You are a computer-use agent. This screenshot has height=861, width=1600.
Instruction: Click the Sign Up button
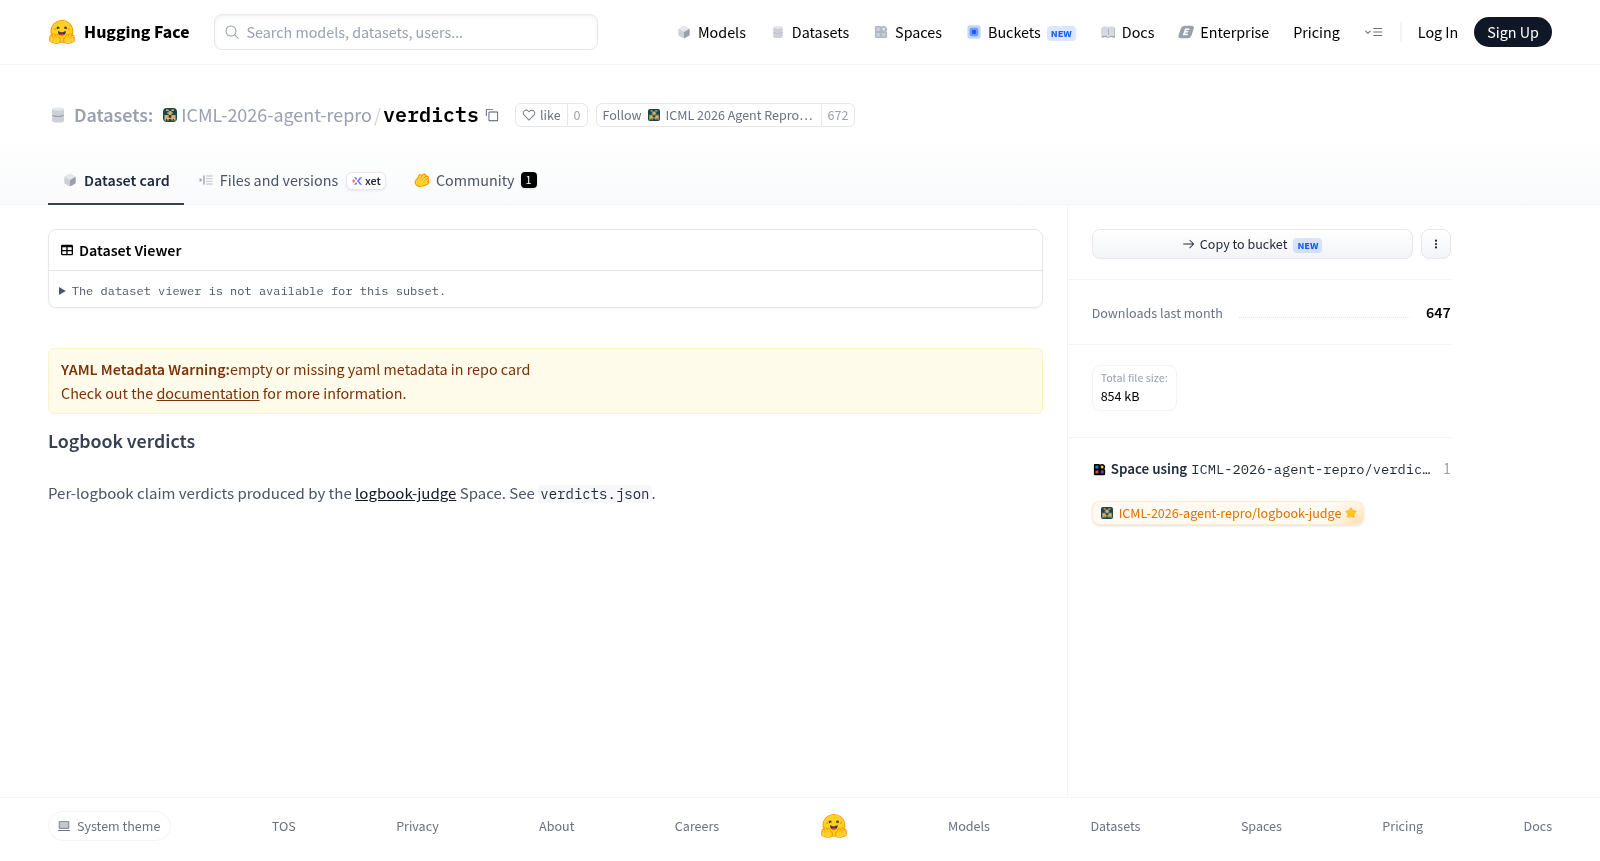(x=1512, y=32)
